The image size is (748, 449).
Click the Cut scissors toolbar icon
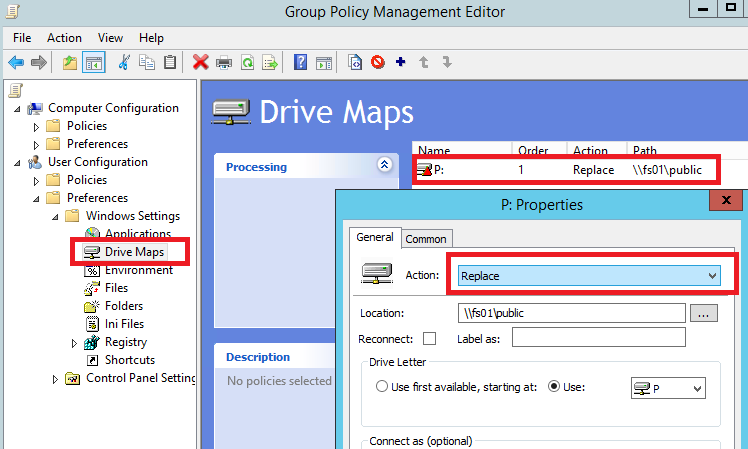click(125, 62)
